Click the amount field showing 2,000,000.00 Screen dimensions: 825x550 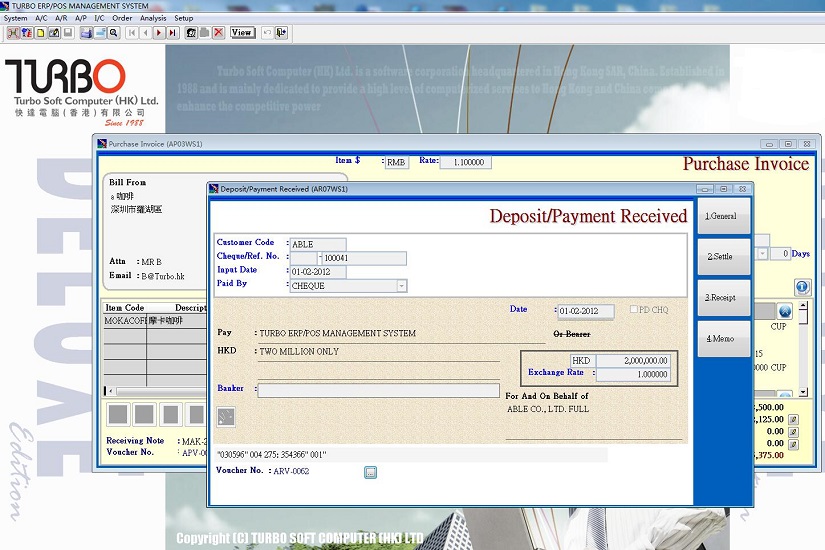pyautogui.click(x=633, y=361)
